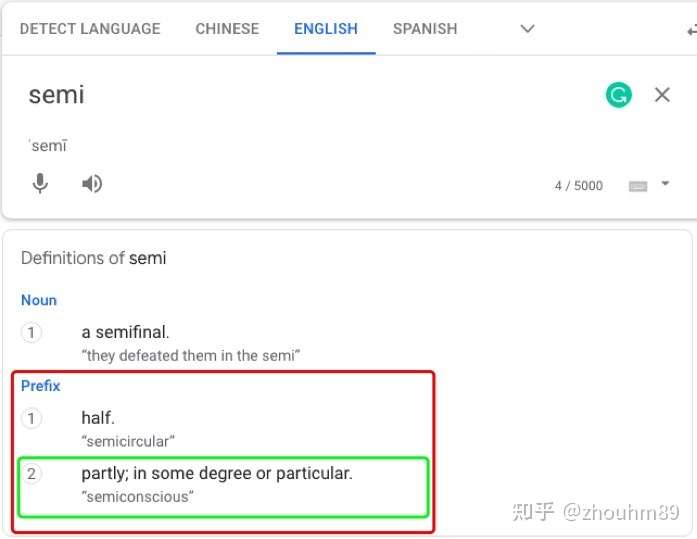Click the Noun definition number 1 circle
The width and height of the screenshot is (697, 539).
[31, 332]
